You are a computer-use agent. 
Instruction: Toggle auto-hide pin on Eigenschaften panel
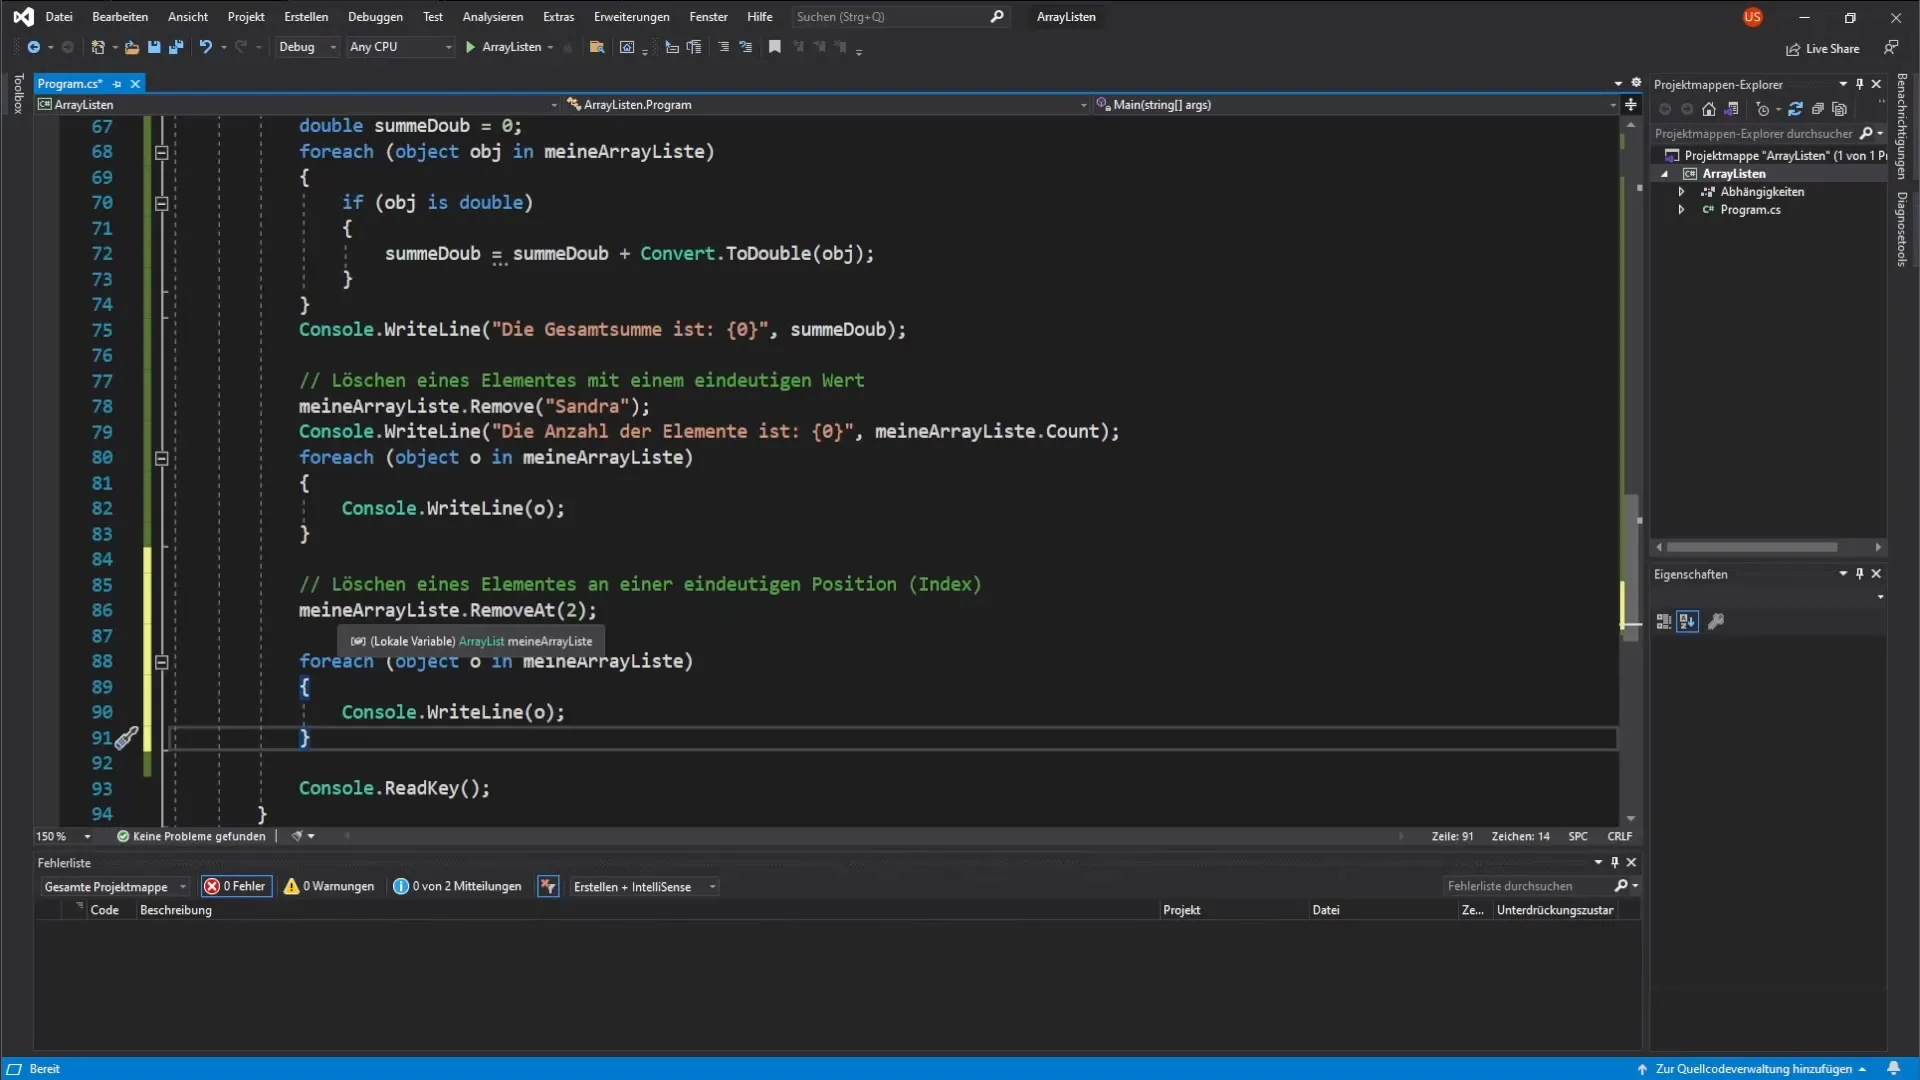[x=1859, y=574]
